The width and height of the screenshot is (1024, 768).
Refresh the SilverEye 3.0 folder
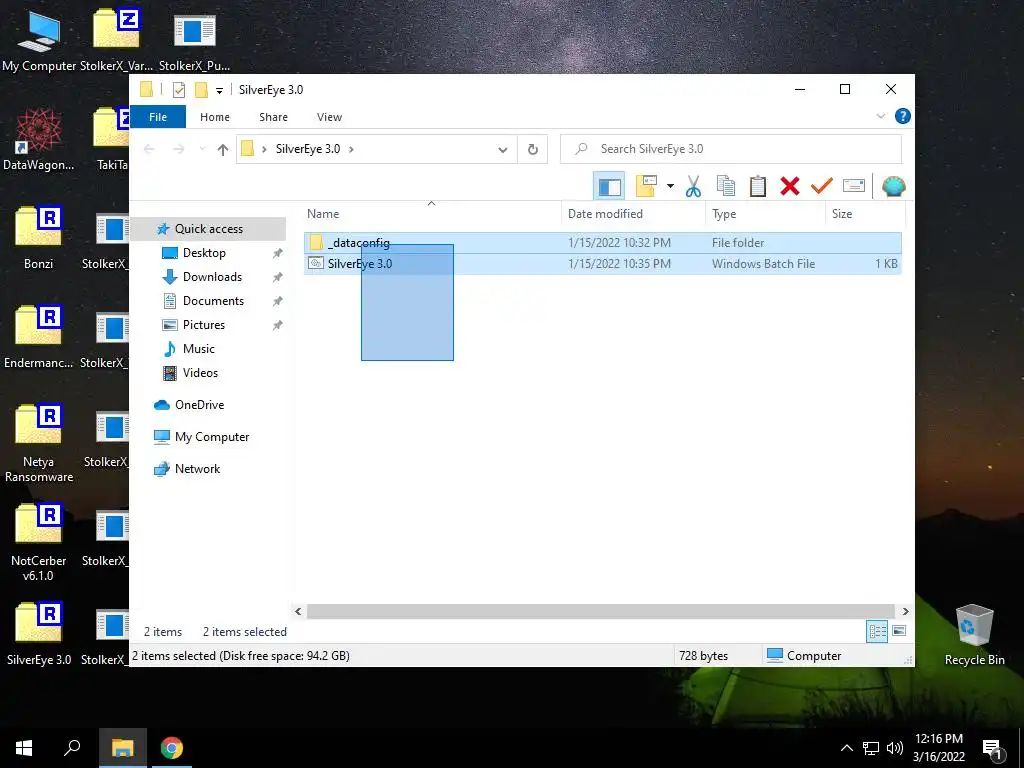click(x=533, y=150)
